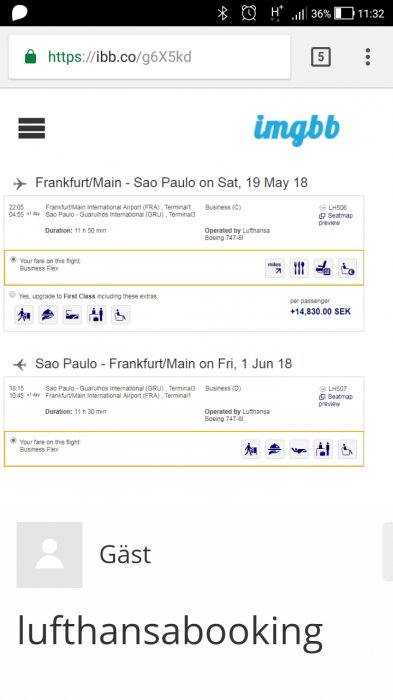Select the return flight Business Flex radio button
Image resolution: width=393 pixels, height=700 pixels.
pos(13,441)
